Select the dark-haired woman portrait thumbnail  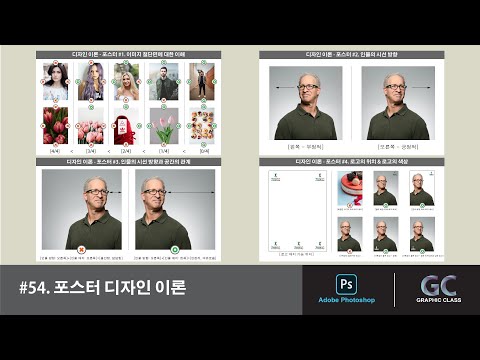click(55, 82)
